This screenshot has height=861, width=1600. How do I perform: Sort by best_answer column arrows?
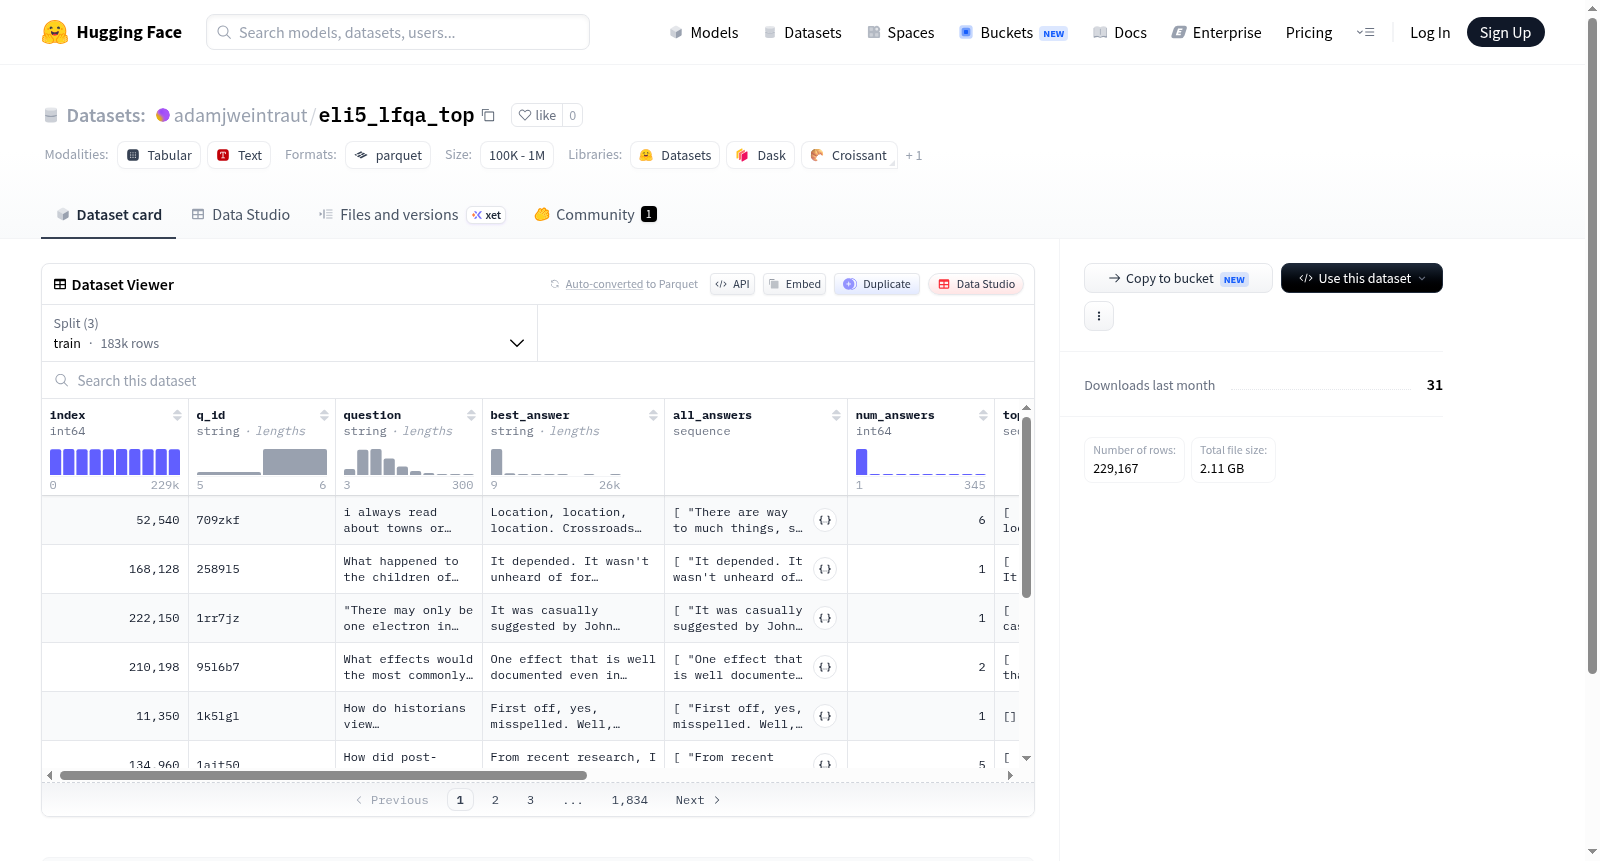point(653,415)
